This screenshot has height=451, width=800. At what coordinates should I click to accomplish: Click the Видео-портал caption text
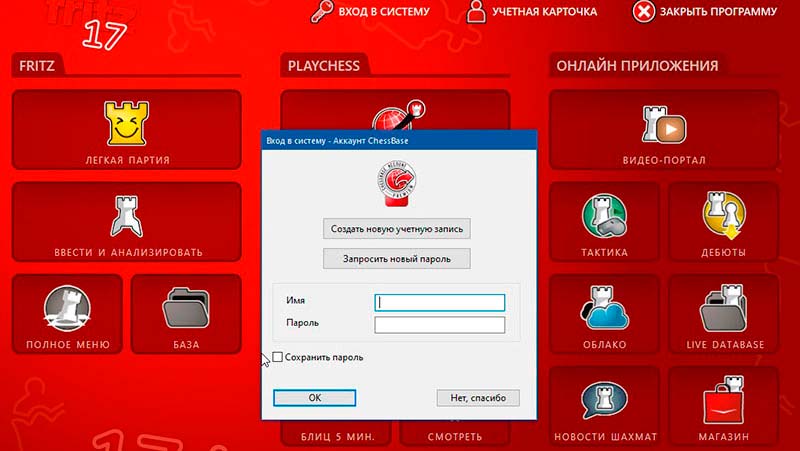(x=664, y=160)
